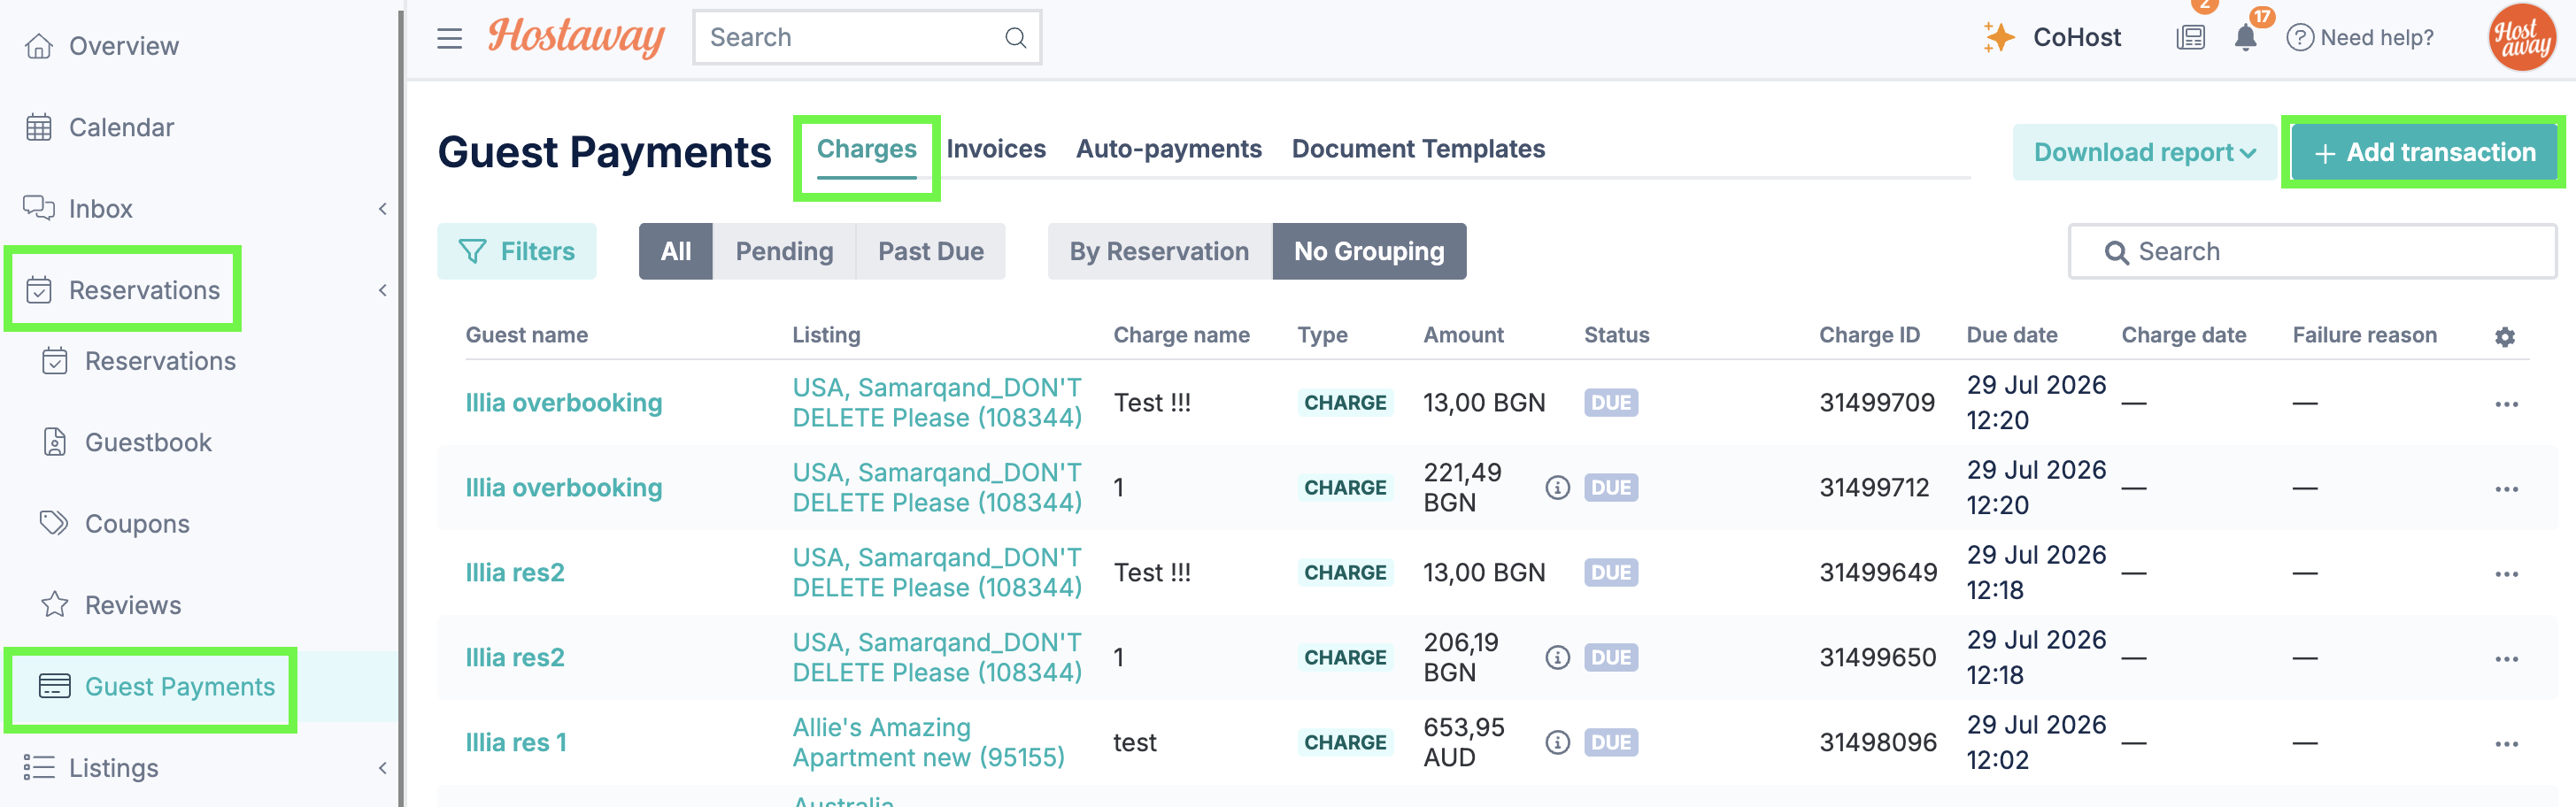
Task: Open row actions for charge 31499712
Action: click(x=2506, y=489)
